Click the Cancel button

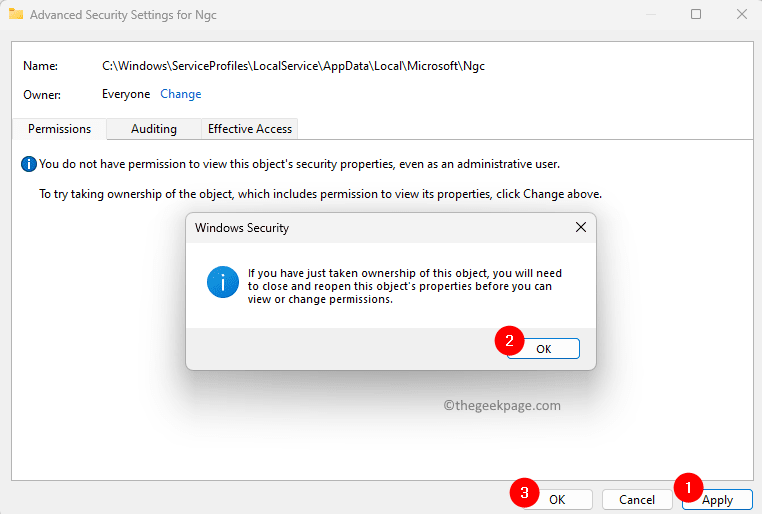pyautogui.click(x=637, y=499)
